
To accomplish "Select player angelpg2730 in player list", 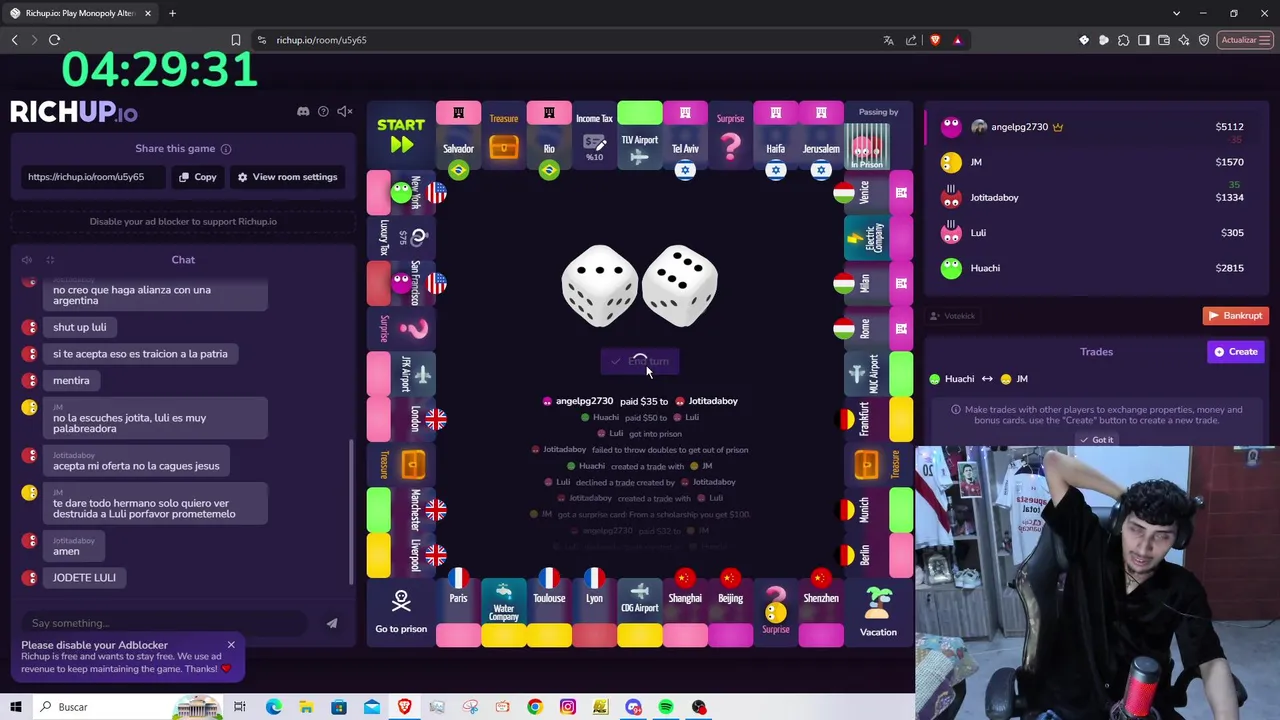I will [1096, 127].
